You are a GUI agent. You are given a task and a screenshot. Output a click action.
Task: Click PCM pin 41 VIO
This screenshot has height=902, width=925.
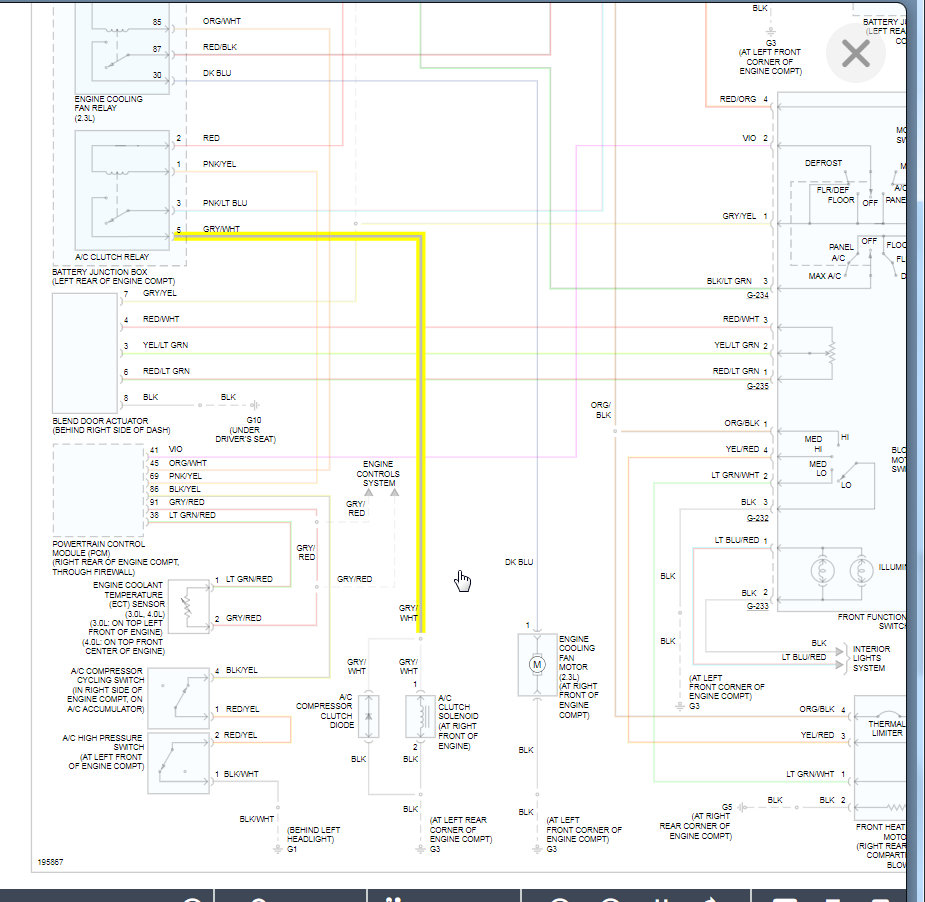pyautogui.click(x=166, y=449)
